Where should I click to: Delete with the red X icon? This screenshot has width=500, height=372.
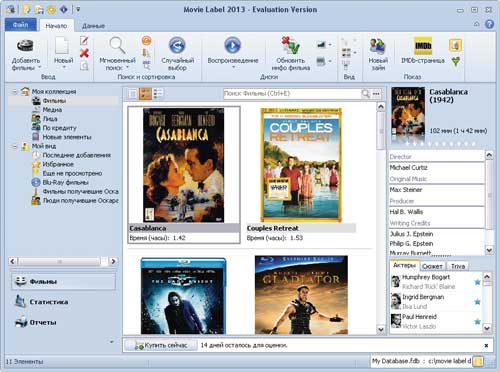(x=84, y=53)
